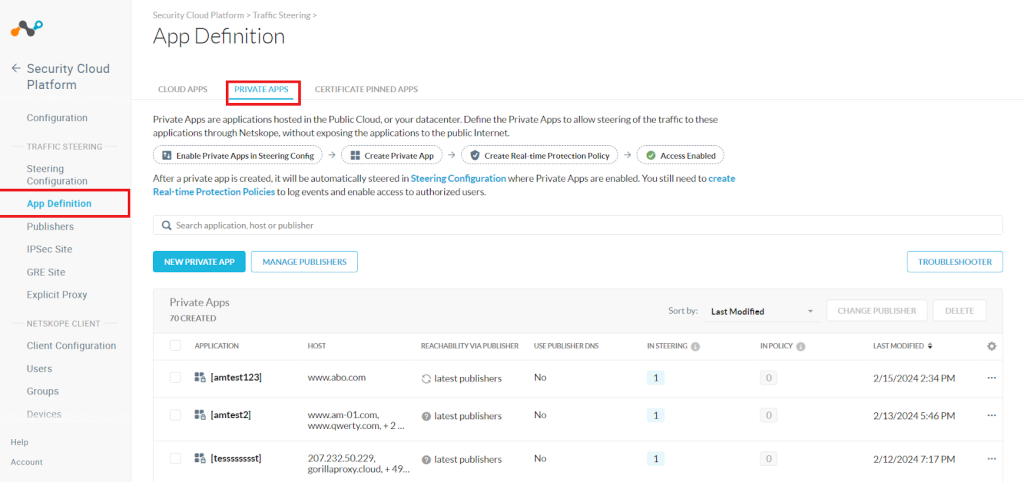Check the amtest123 row checkbox
Viewport: 1024px width, 482px height.
click(x=175, y=378)
